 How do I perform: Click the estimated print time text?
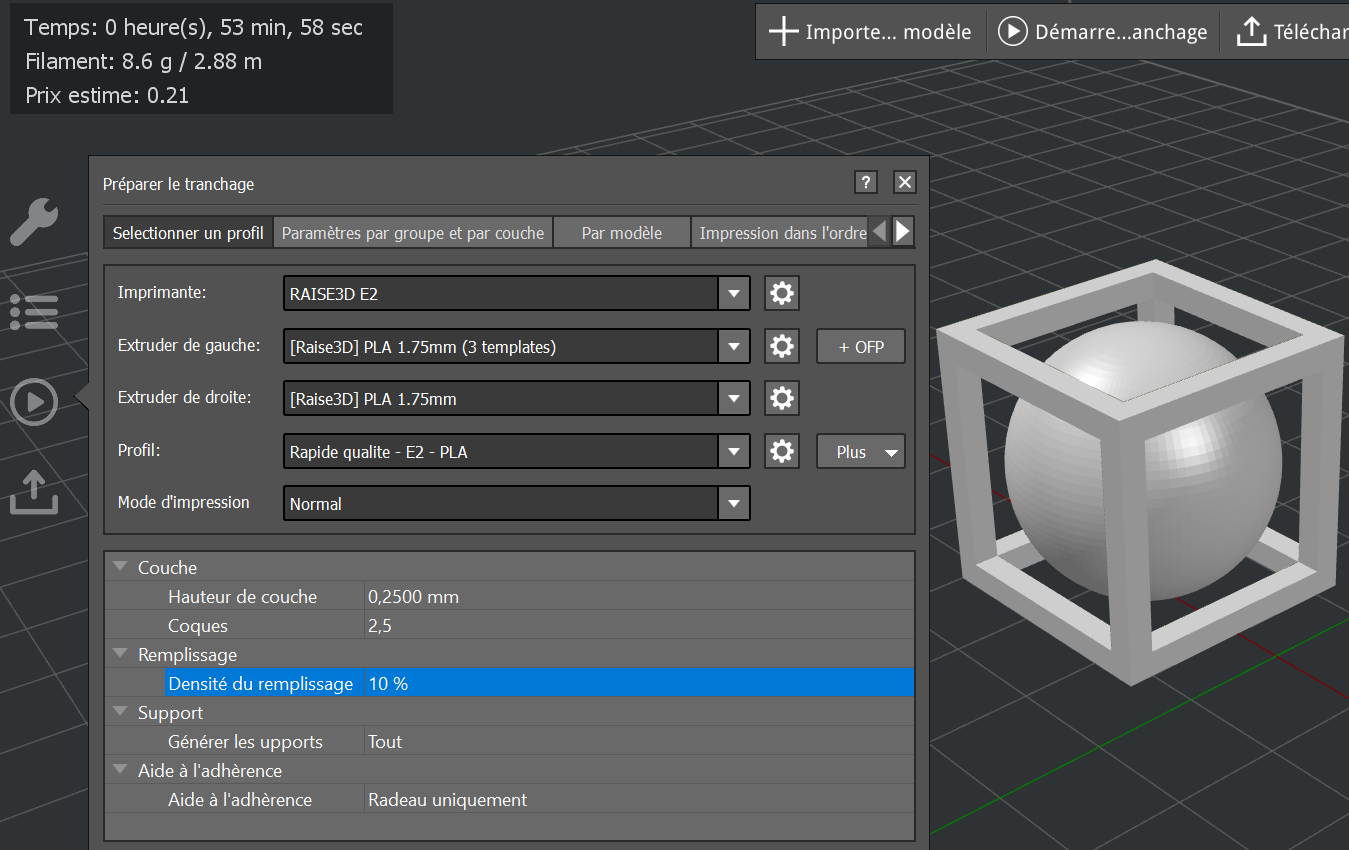click(x=194, y=28)
